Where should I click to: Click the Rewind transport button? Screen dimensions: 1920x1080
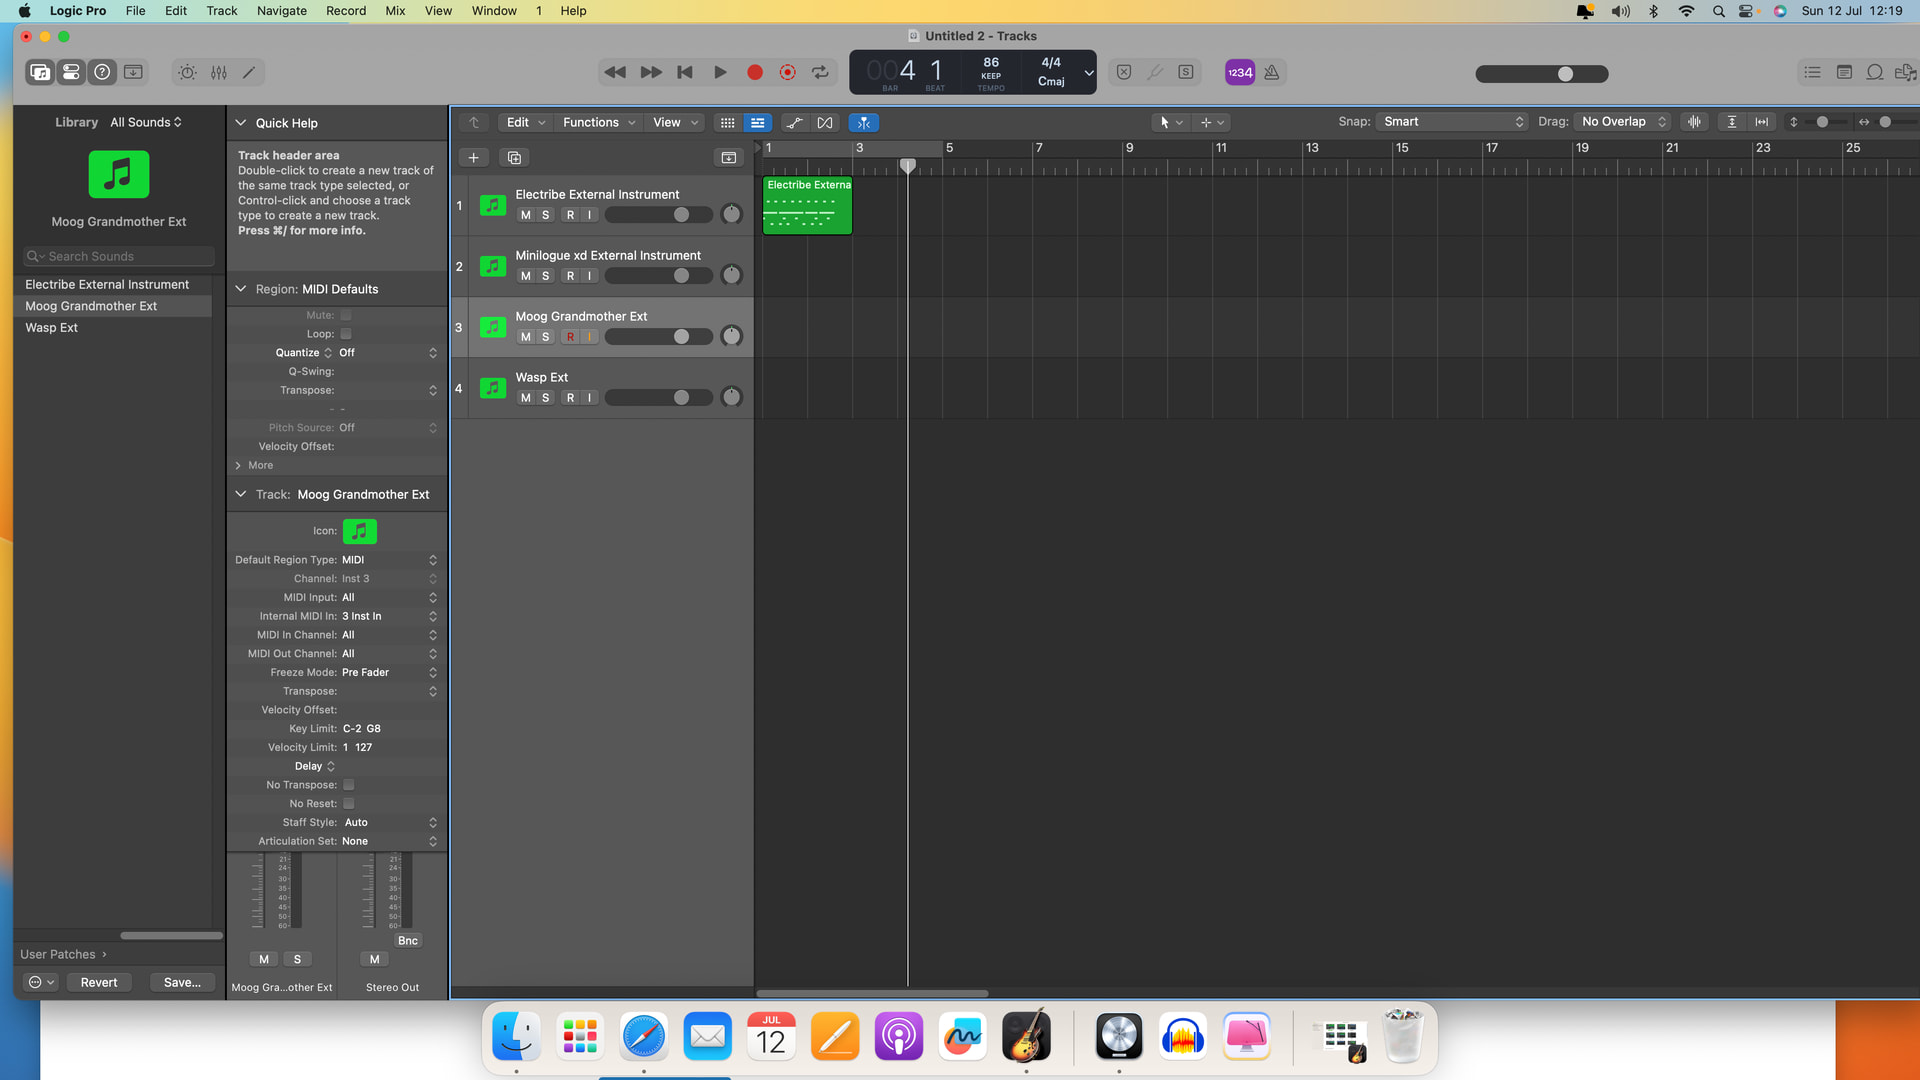tap(615, 72)
